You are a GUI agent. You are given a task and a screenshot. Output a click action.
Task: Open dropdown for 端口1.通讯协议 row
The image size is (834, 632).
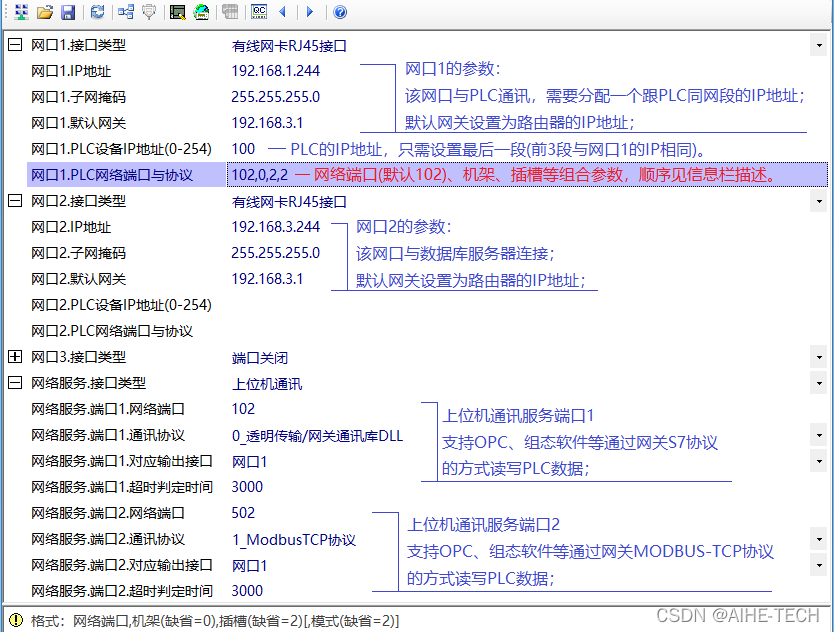pos(819,436)
